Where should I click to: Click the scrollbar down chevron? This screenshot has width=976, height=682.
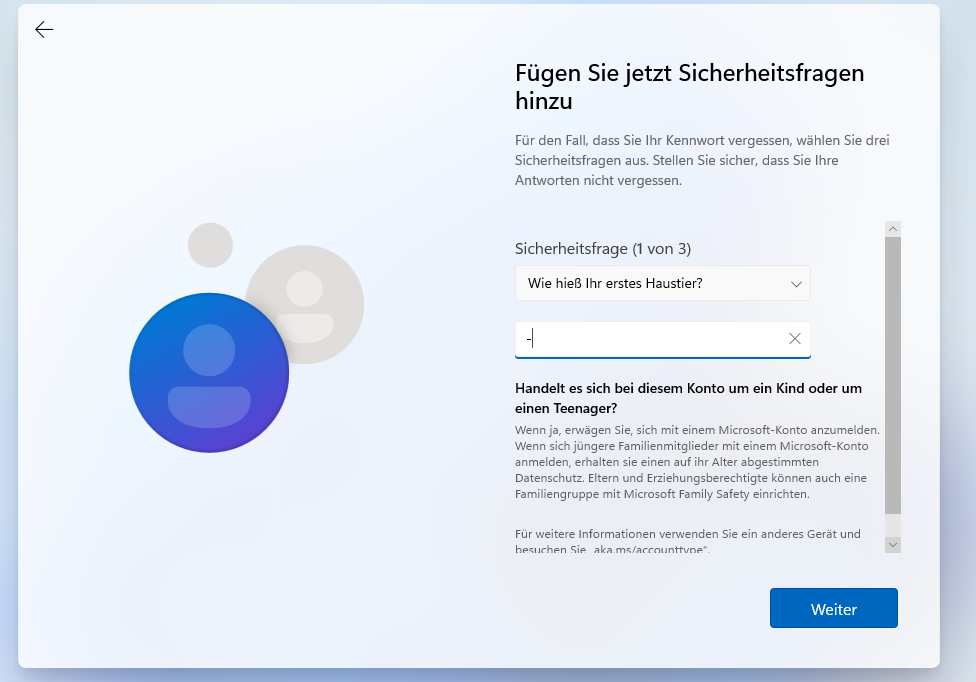coord(893,544)
